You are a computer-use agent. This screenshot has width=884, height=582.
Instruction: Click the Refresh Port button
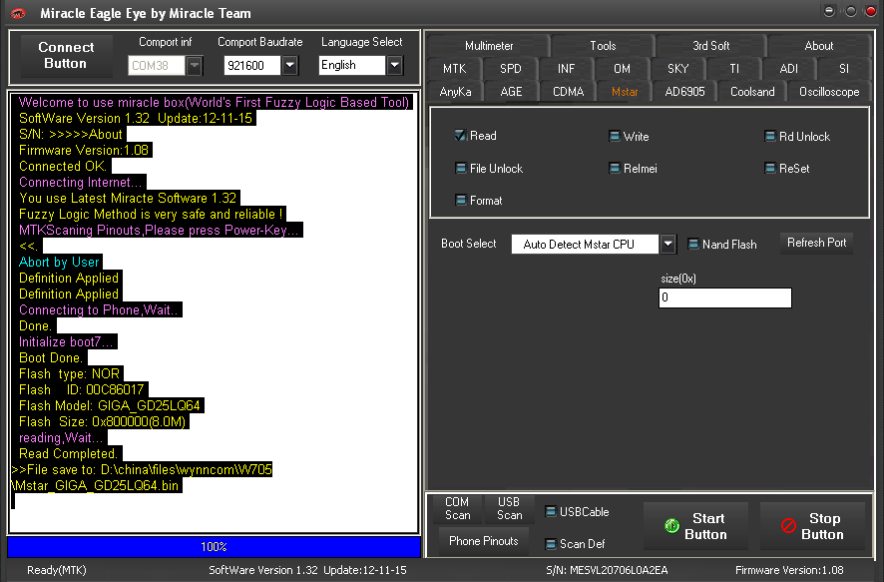coord(816,243)
